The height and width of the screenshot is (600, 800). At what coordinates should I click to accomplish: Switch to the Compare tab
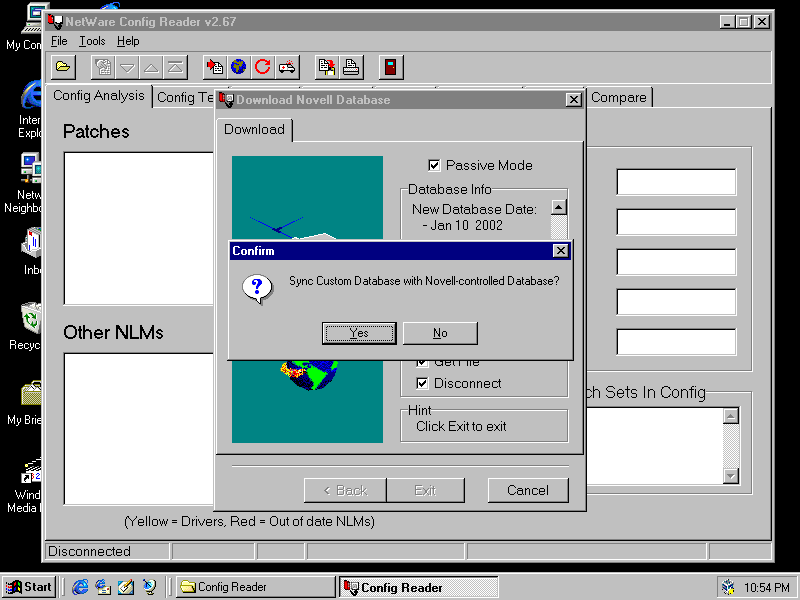(619, 97)
